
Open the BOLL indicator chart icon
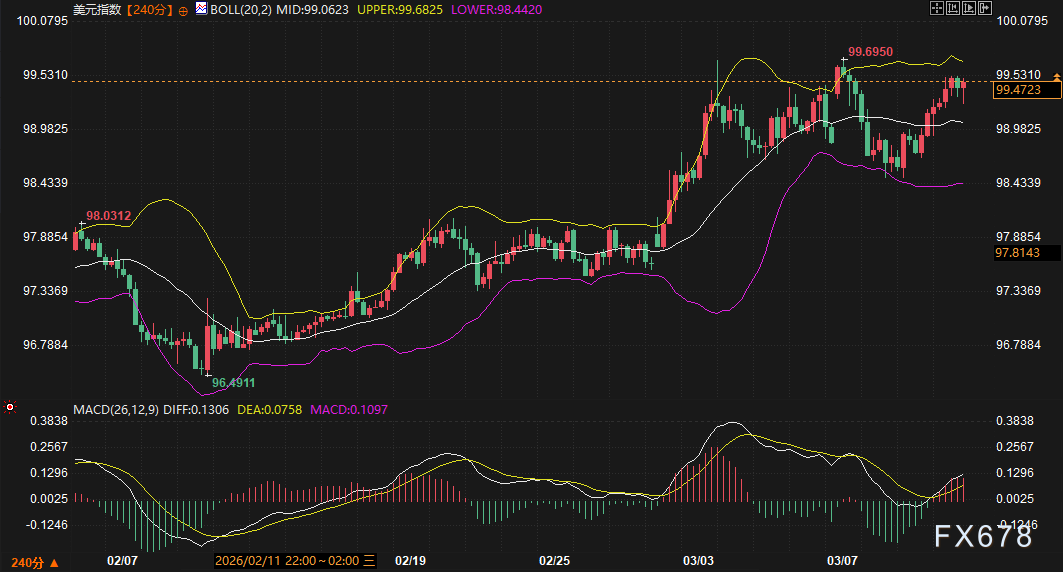coord(201,9)
